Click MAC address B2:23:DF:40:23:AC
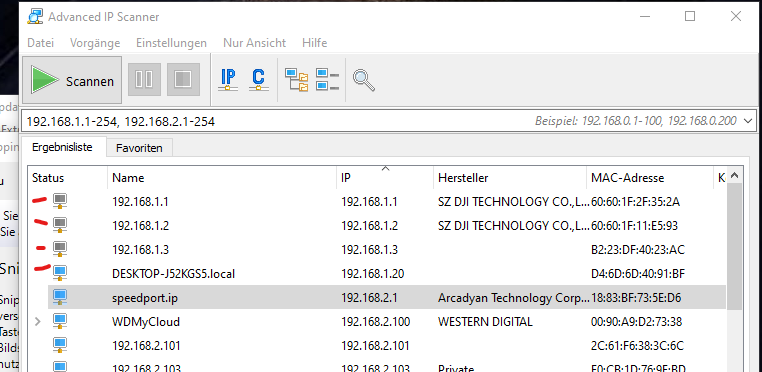 click(x=637, y=249)
